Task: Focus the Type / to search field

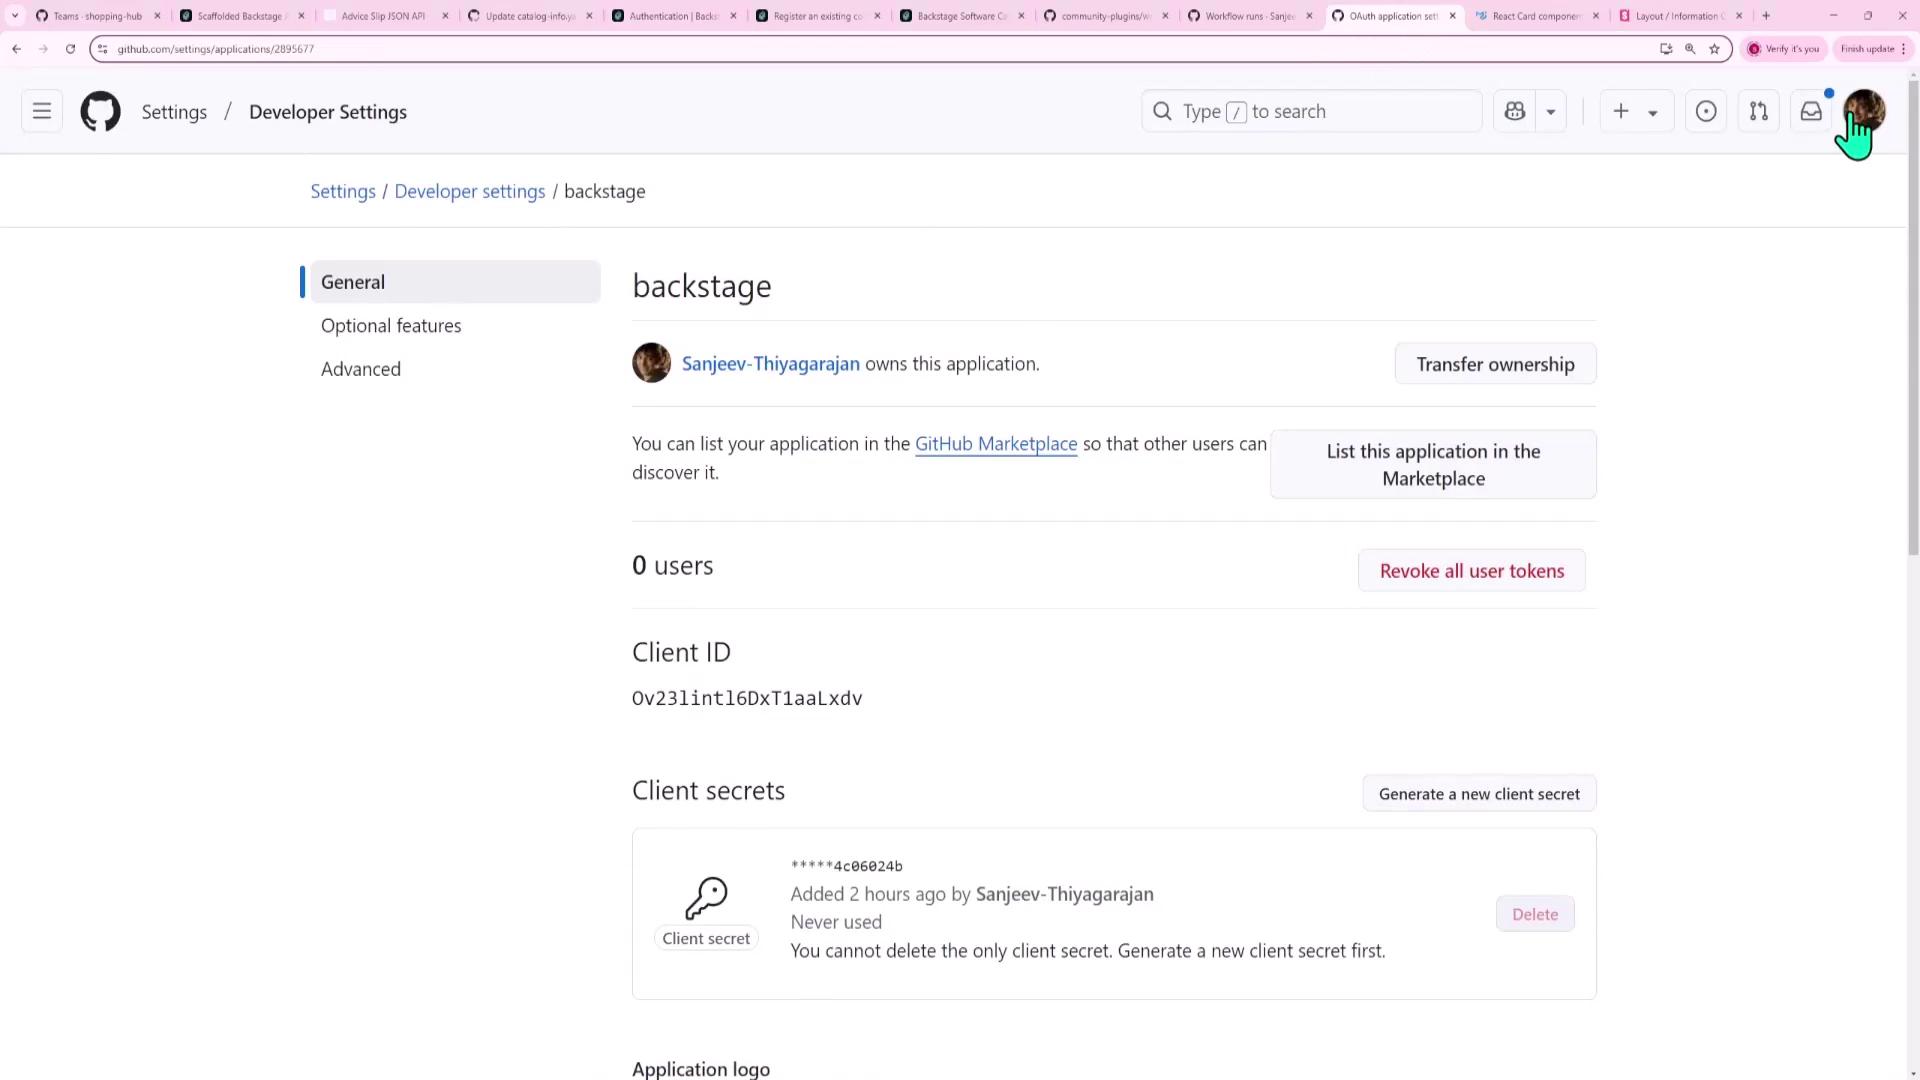Action: [x=1310, y=112]
